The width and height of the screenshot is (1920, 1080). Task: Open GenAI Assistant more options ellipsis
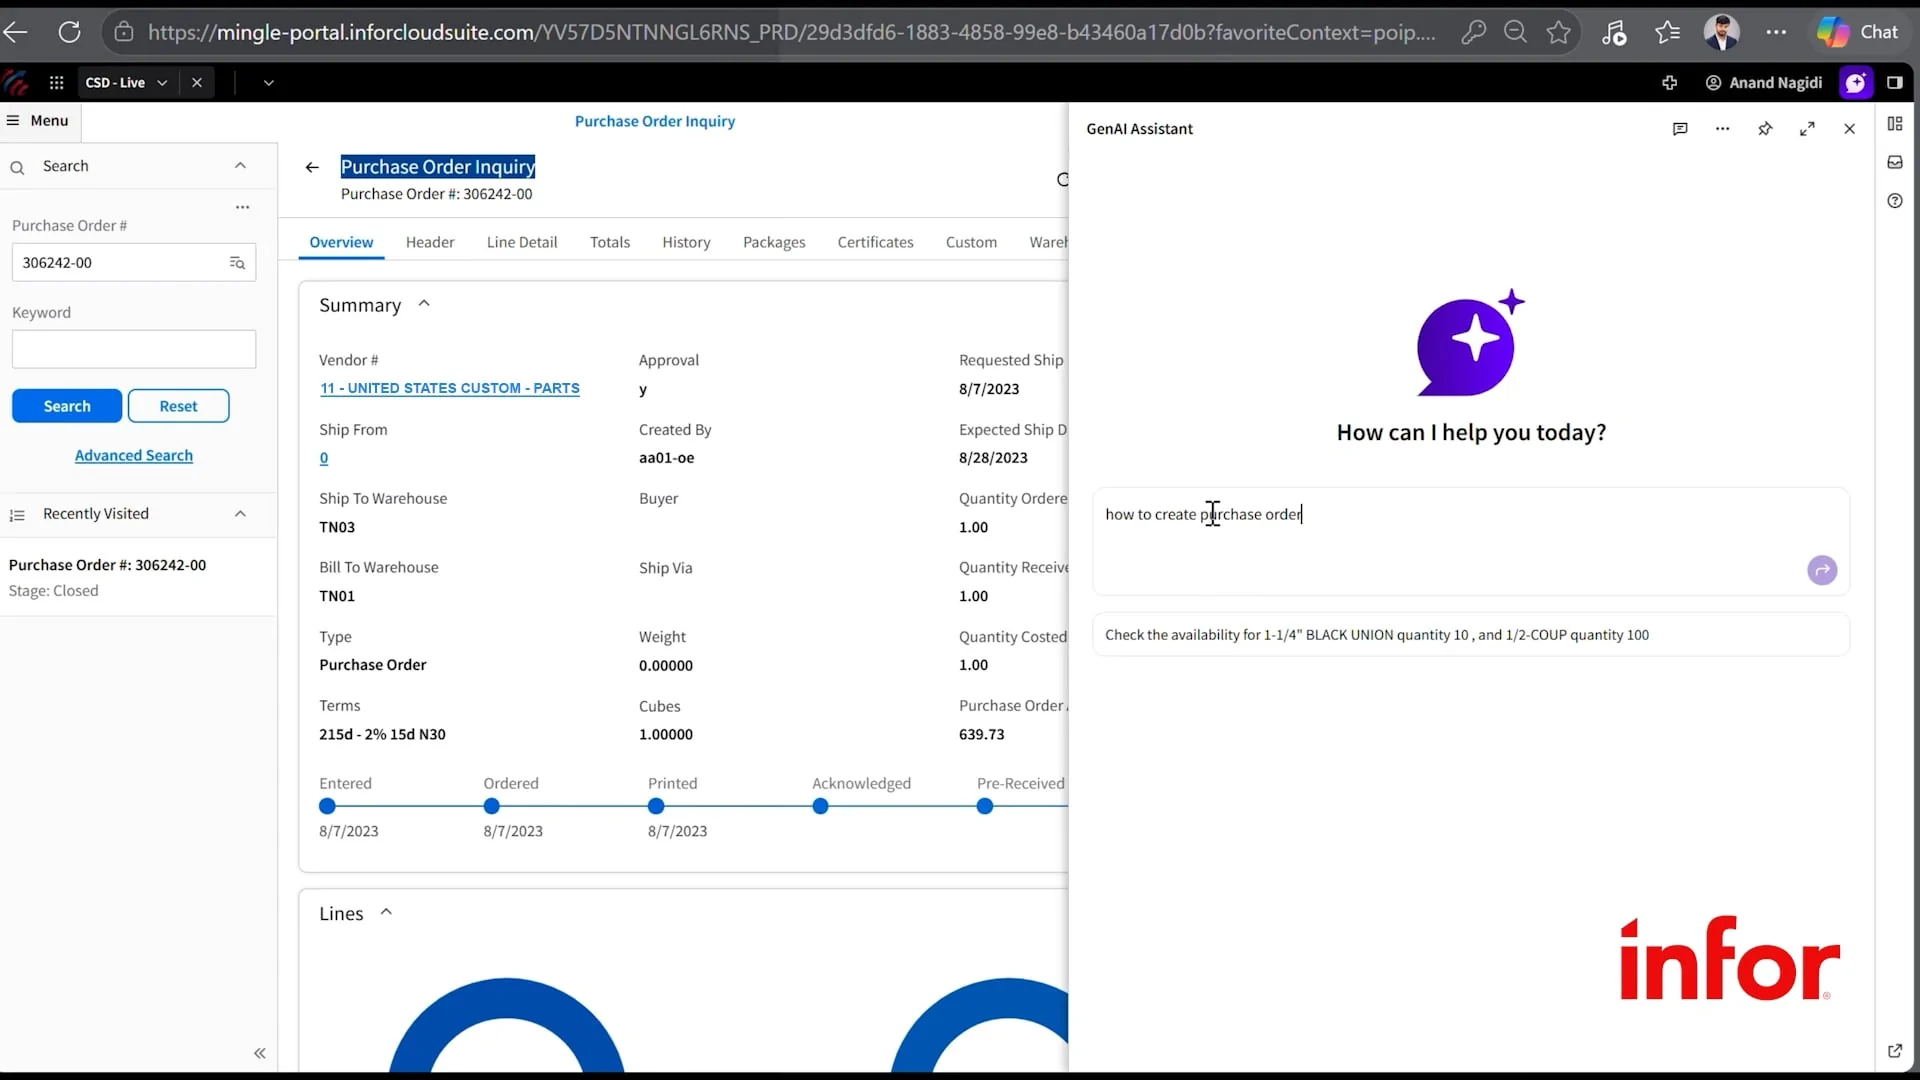pos(1722,129)
